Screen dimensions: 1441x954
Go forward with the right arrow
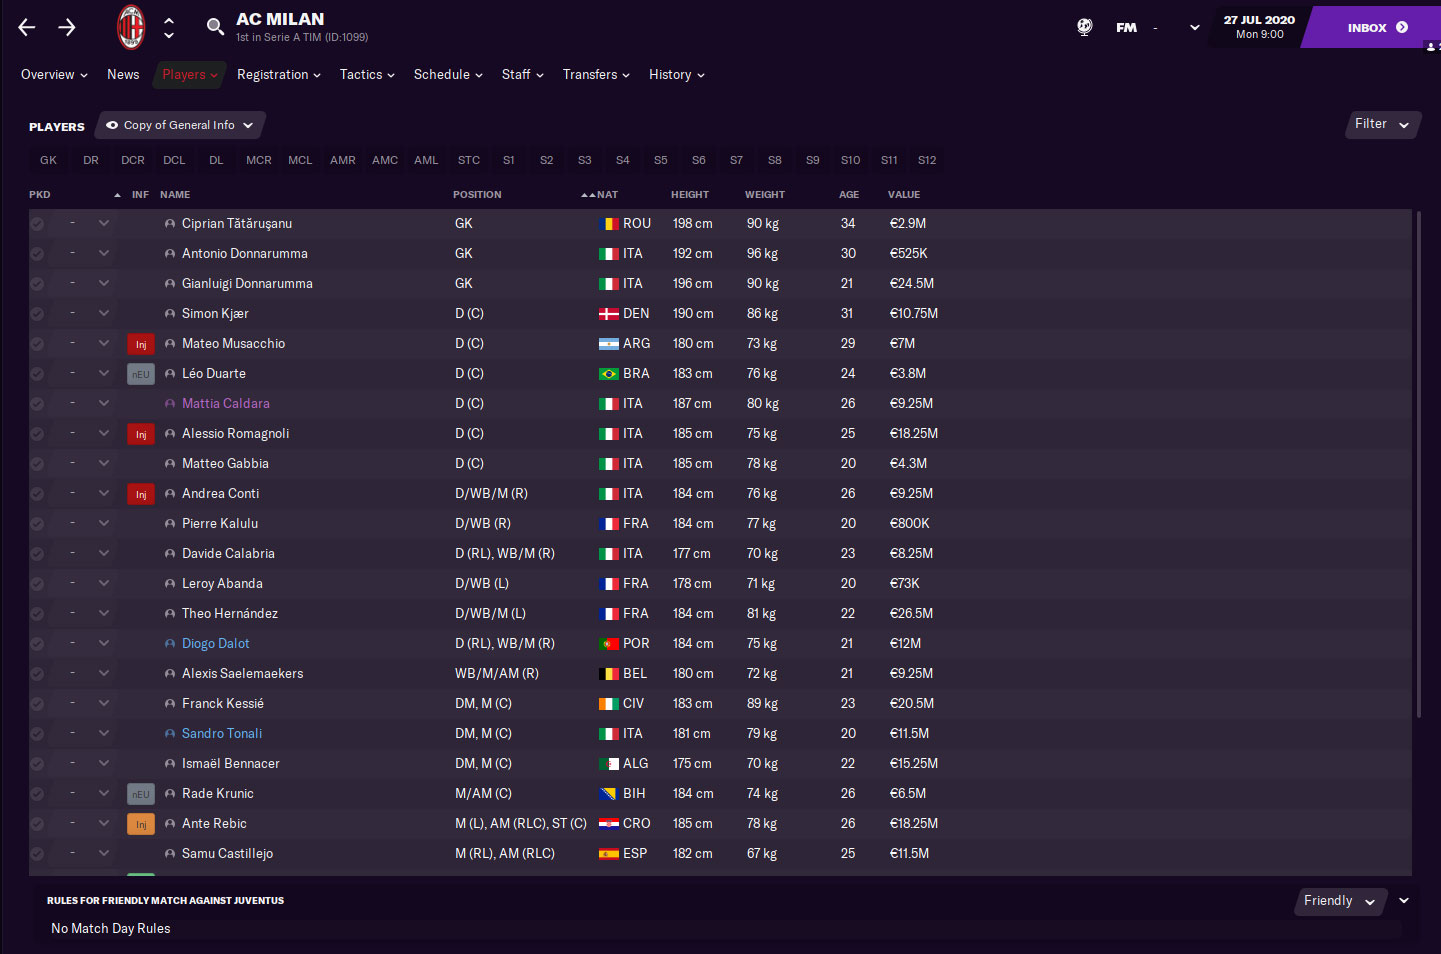67,27
